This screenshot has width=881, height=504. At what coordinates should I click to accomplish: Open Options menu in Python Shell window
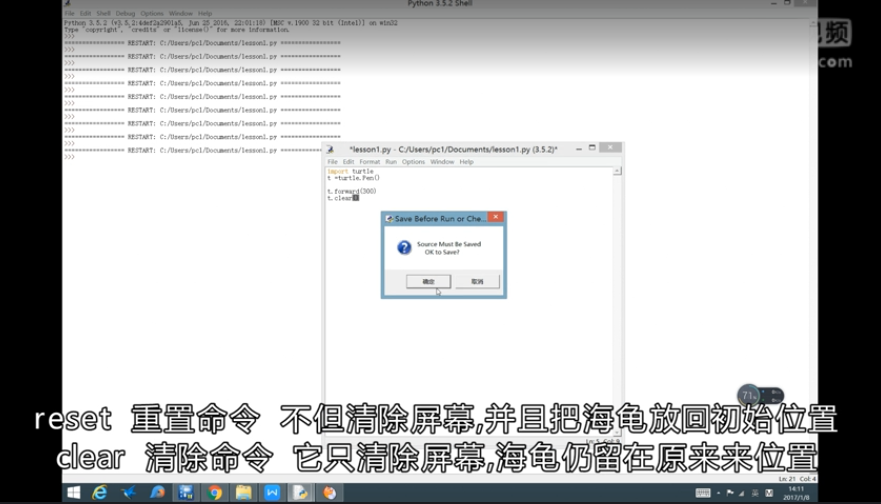[x=152, y=13]
